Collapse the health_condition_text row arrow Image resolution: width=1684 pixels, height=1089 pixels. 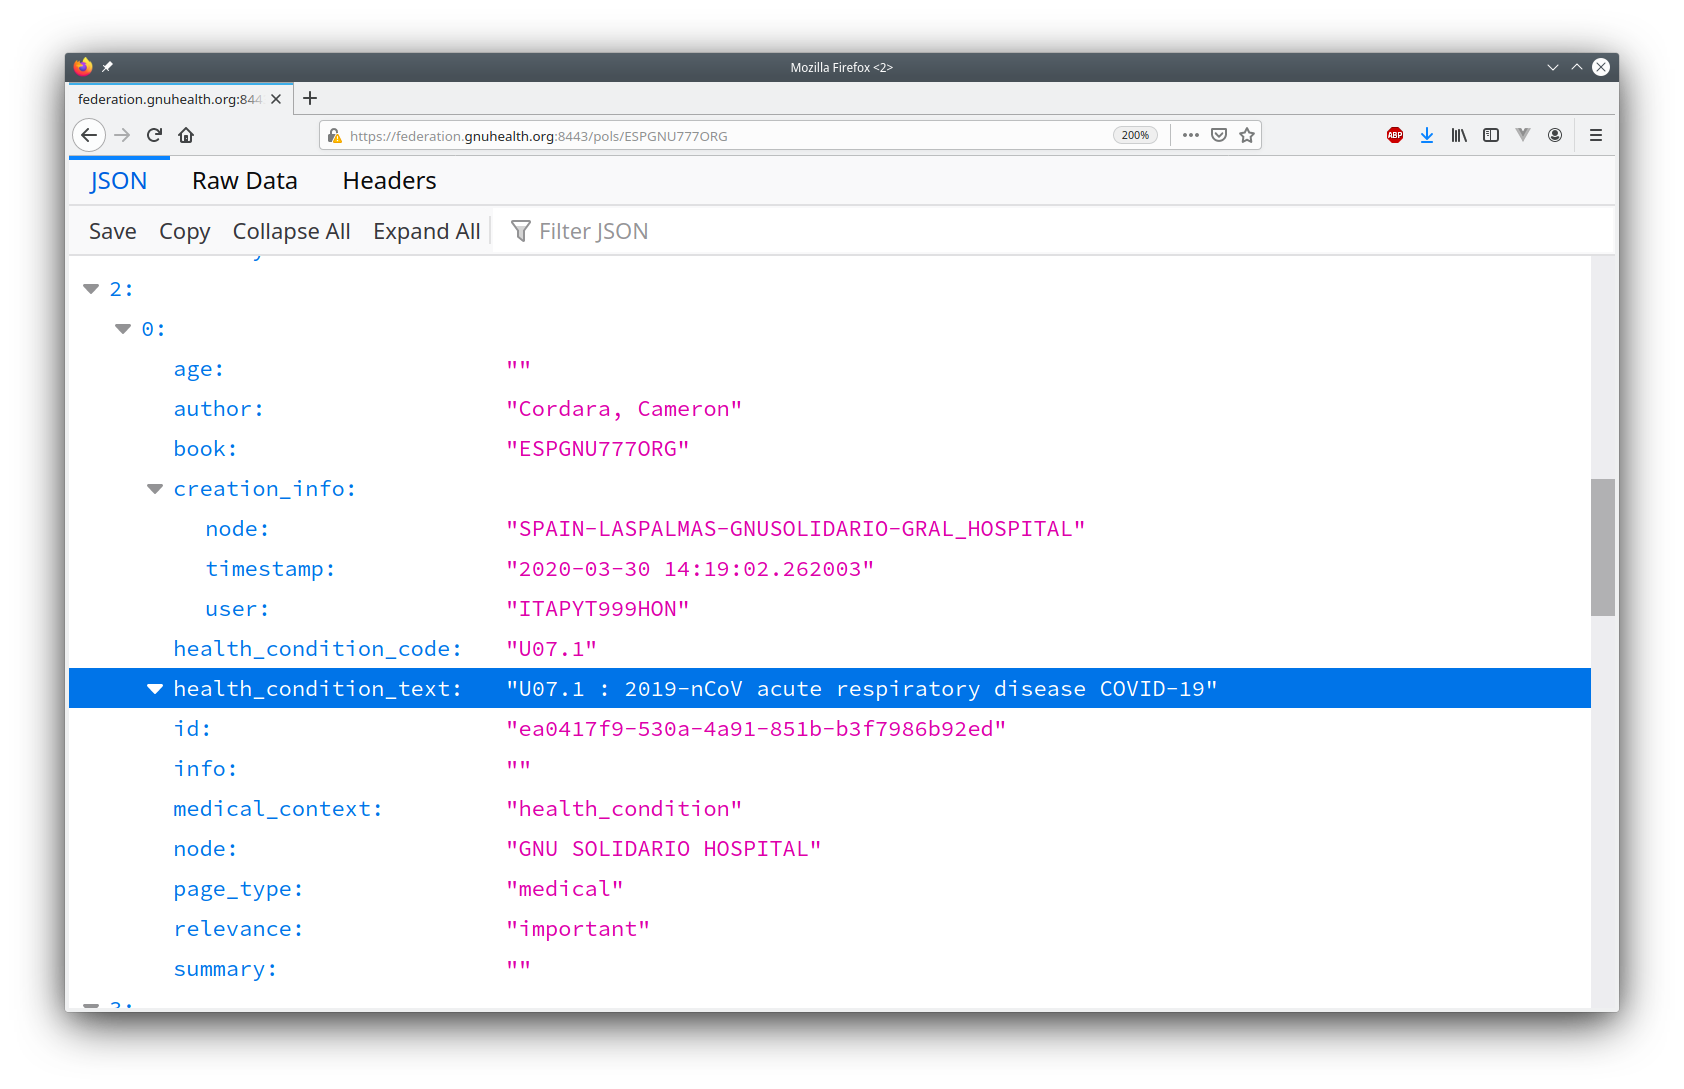155,689
